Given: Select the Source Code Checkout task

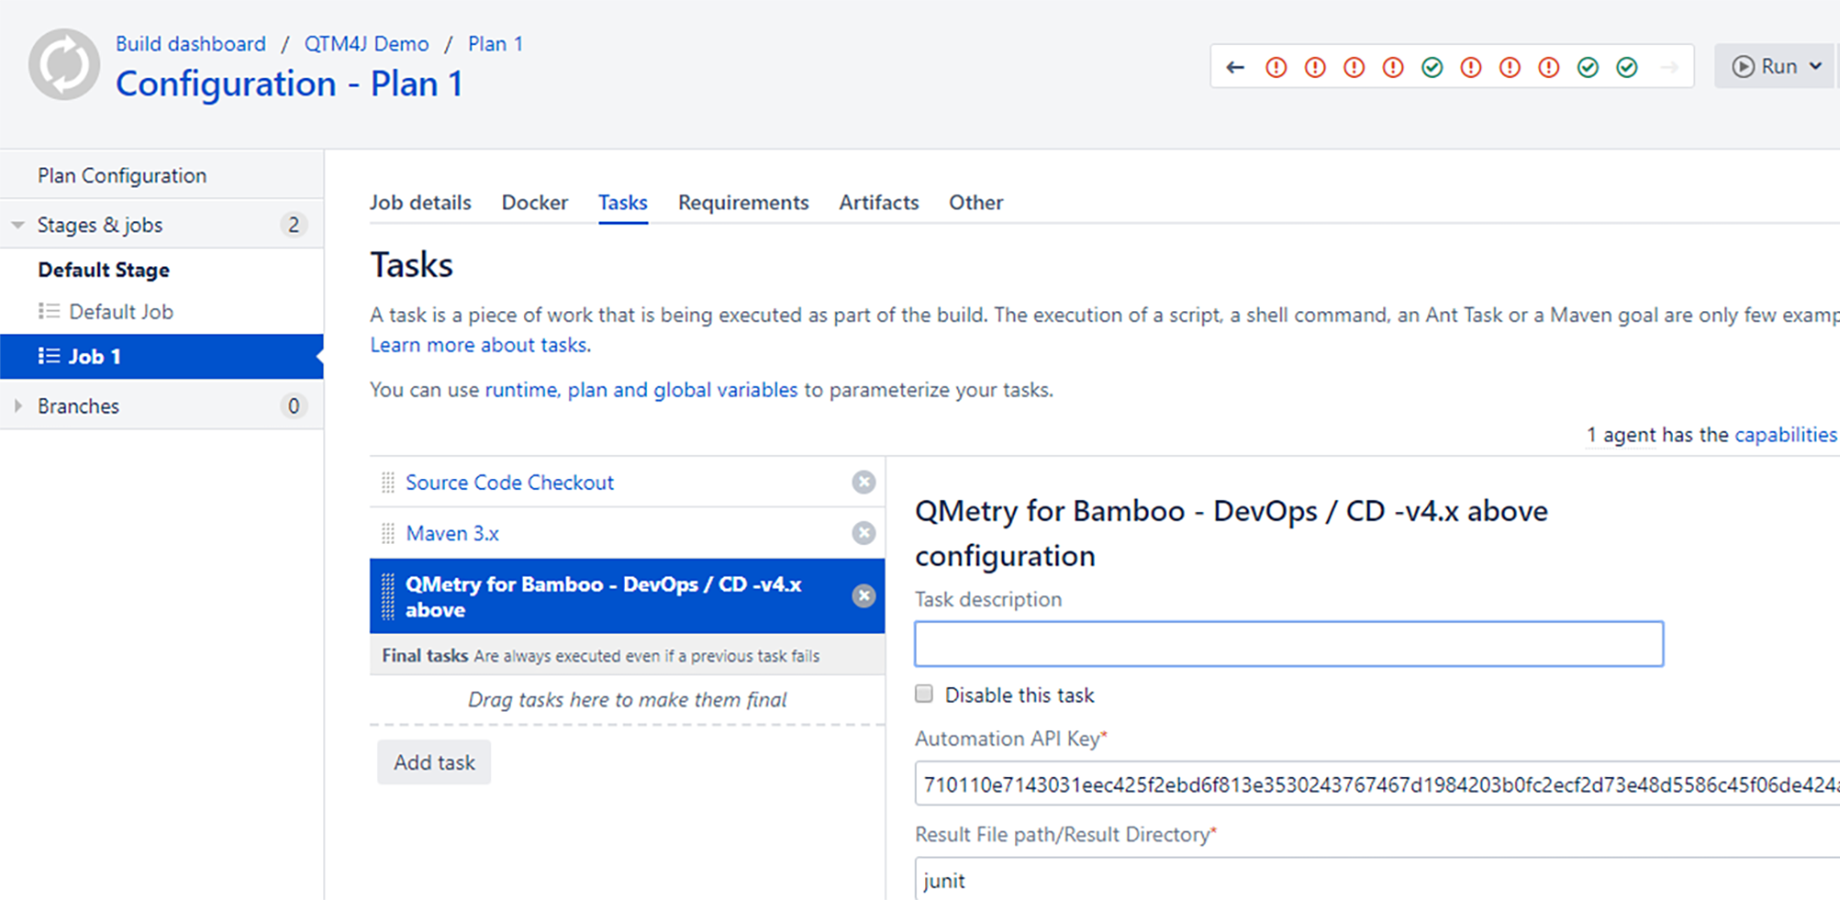Looking at the screenshot, I should pyautogui.click(x=510, y=482).
